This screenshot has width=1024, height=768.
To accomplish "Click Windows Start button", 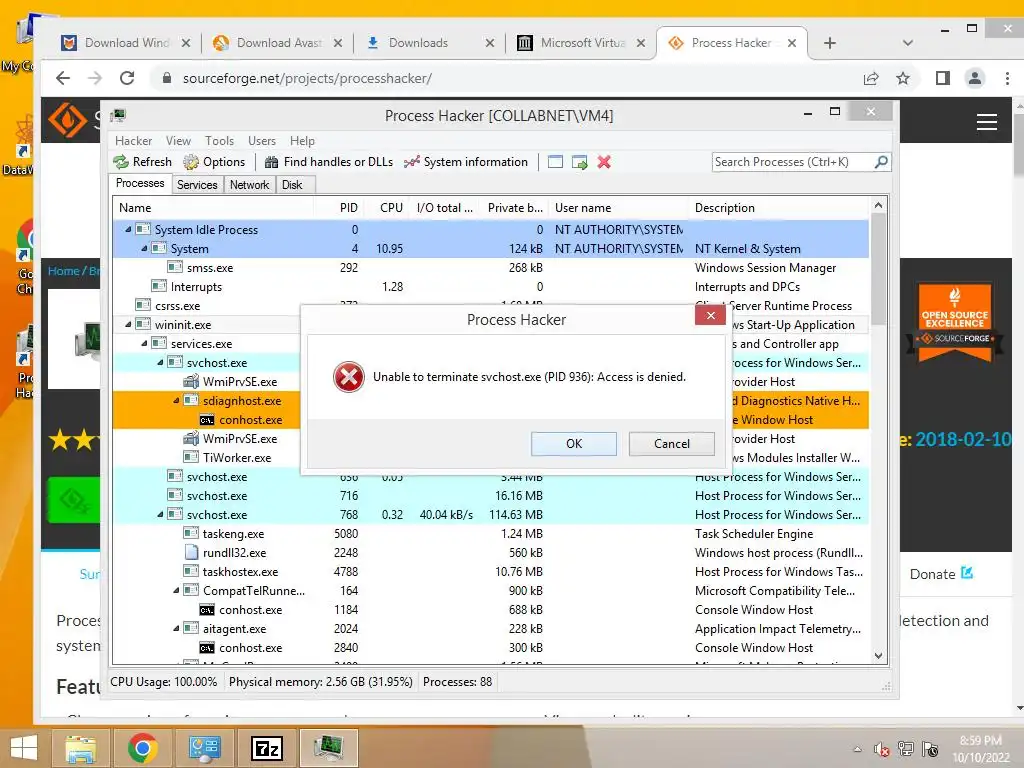I will [x=24, y=748].
